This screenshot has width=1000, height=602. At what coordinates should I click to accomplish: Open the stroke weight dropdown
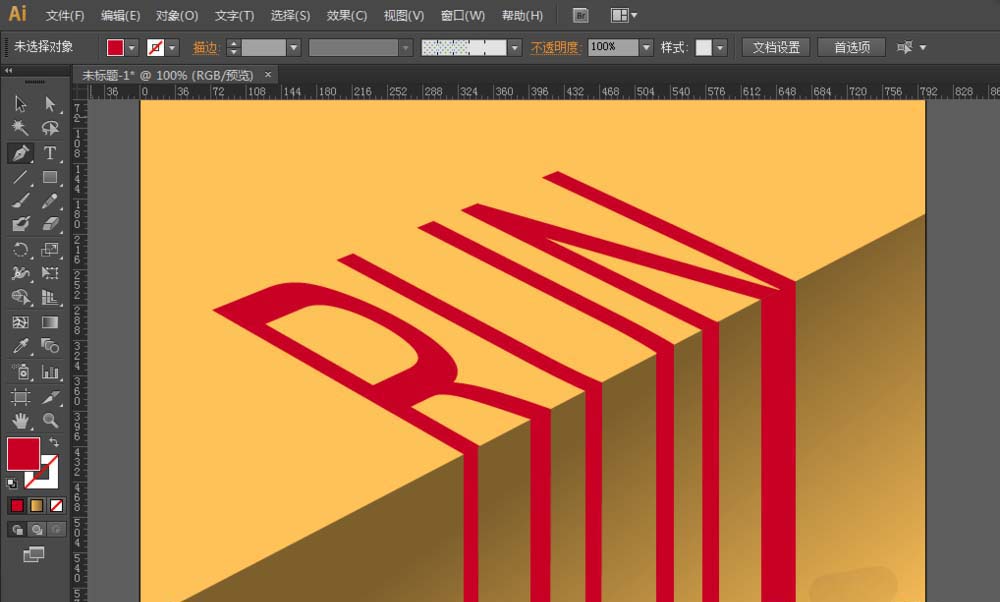coord(294,48)
